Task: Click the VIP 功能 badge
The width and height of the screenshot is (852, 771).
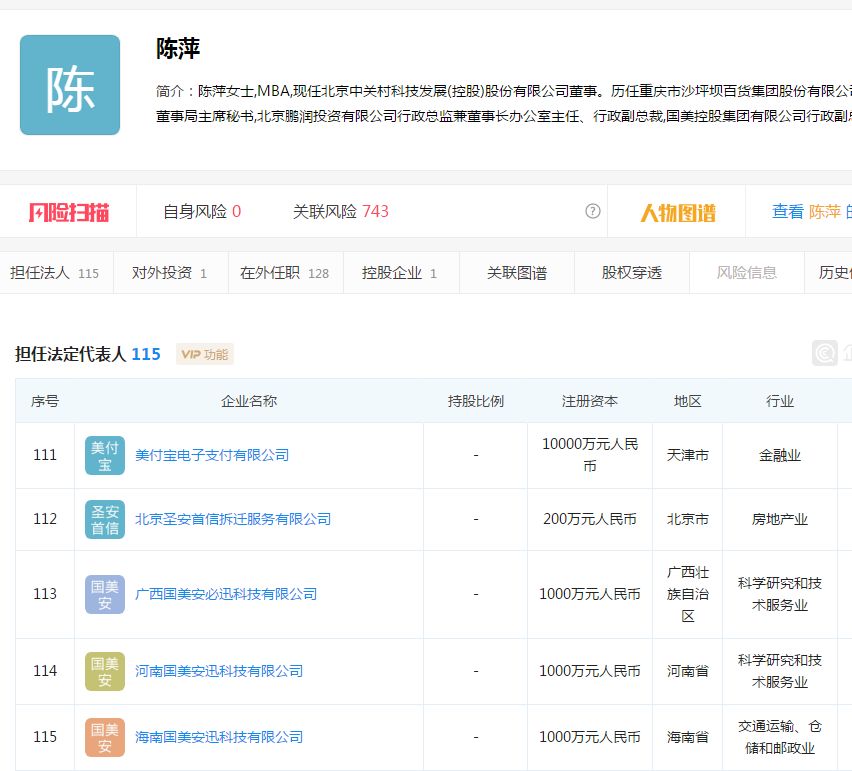Action: coord(204,354)
